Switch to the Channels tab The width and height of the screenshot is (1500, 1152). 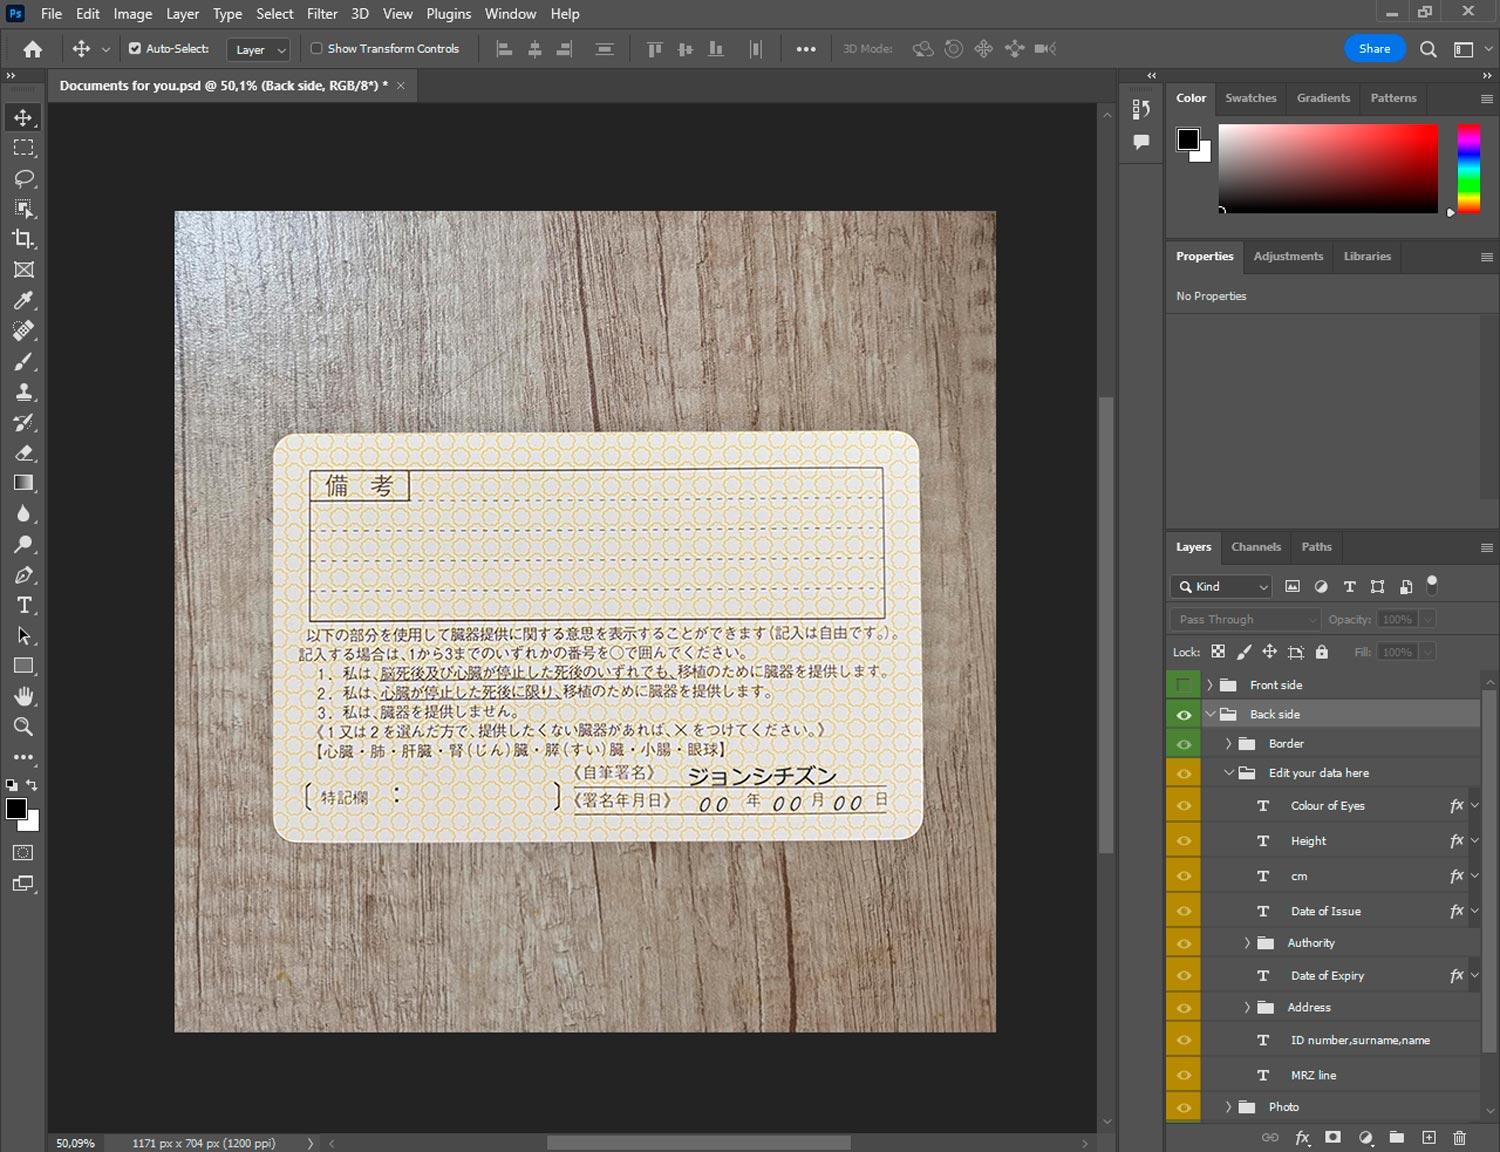pyautogui.click(x=1255, y=547)
